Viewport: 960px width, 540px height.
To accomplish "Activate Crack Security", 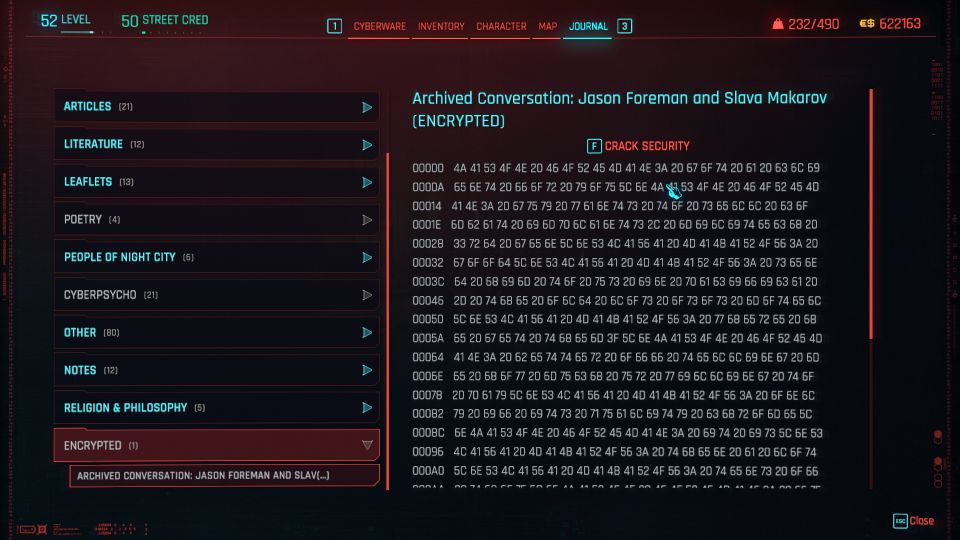I will pos(647,146).
